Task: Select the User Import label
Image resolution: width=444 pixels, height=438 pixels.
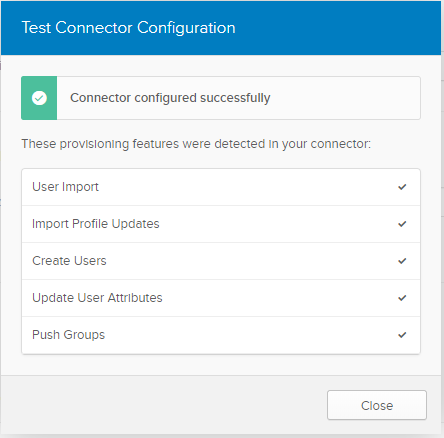Action: pyautogui.click(x=65, y=187)
